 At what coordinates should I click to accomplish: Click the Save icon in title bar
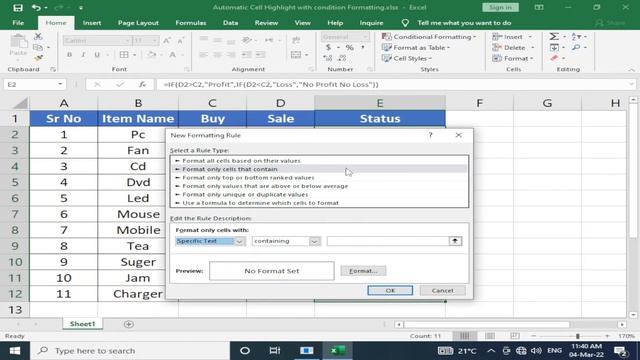[18, 7]
